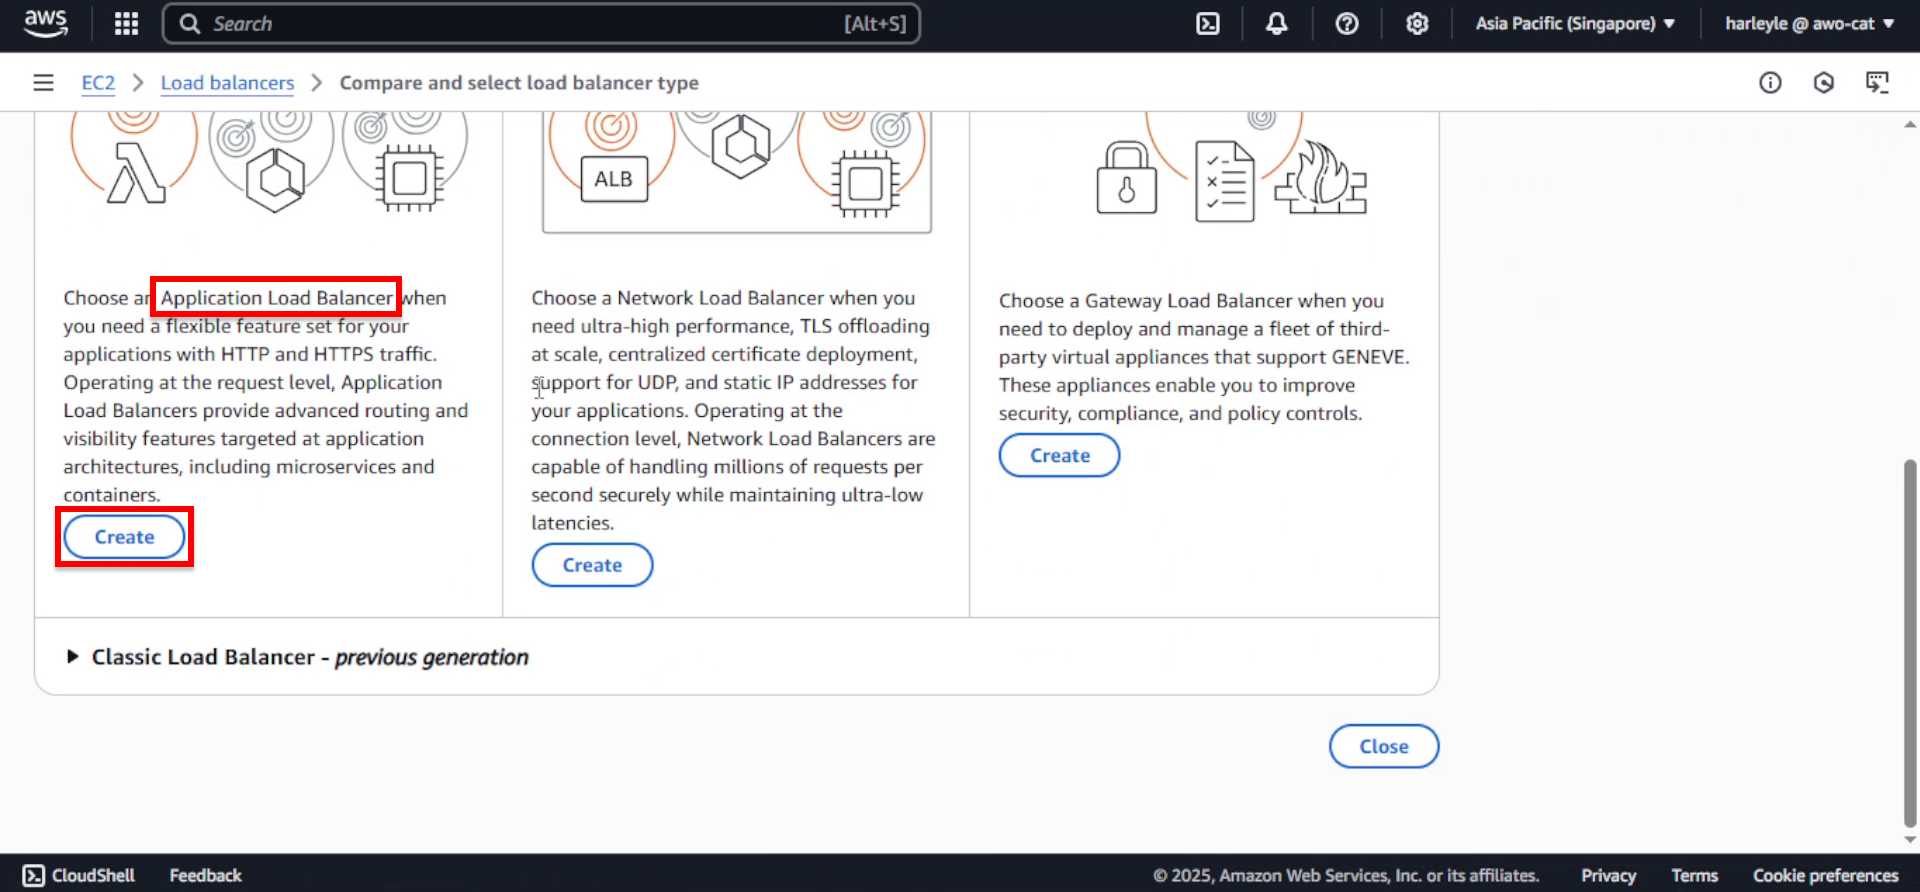Go to the EC2 breadcrumb link
Viewport: 1920px width, 892px height.
[x=98, y=83]
